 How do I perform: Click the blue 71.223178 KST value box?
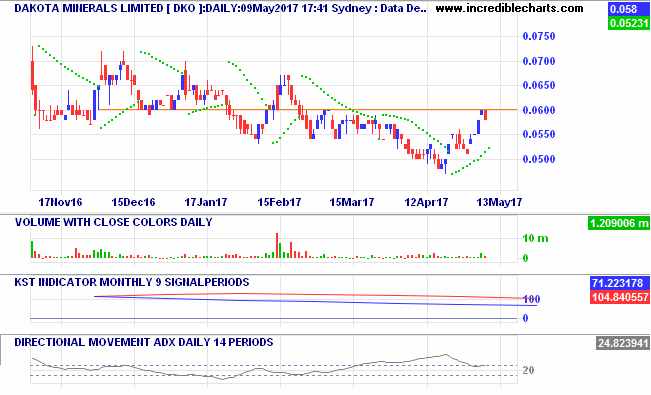(619, 283)
